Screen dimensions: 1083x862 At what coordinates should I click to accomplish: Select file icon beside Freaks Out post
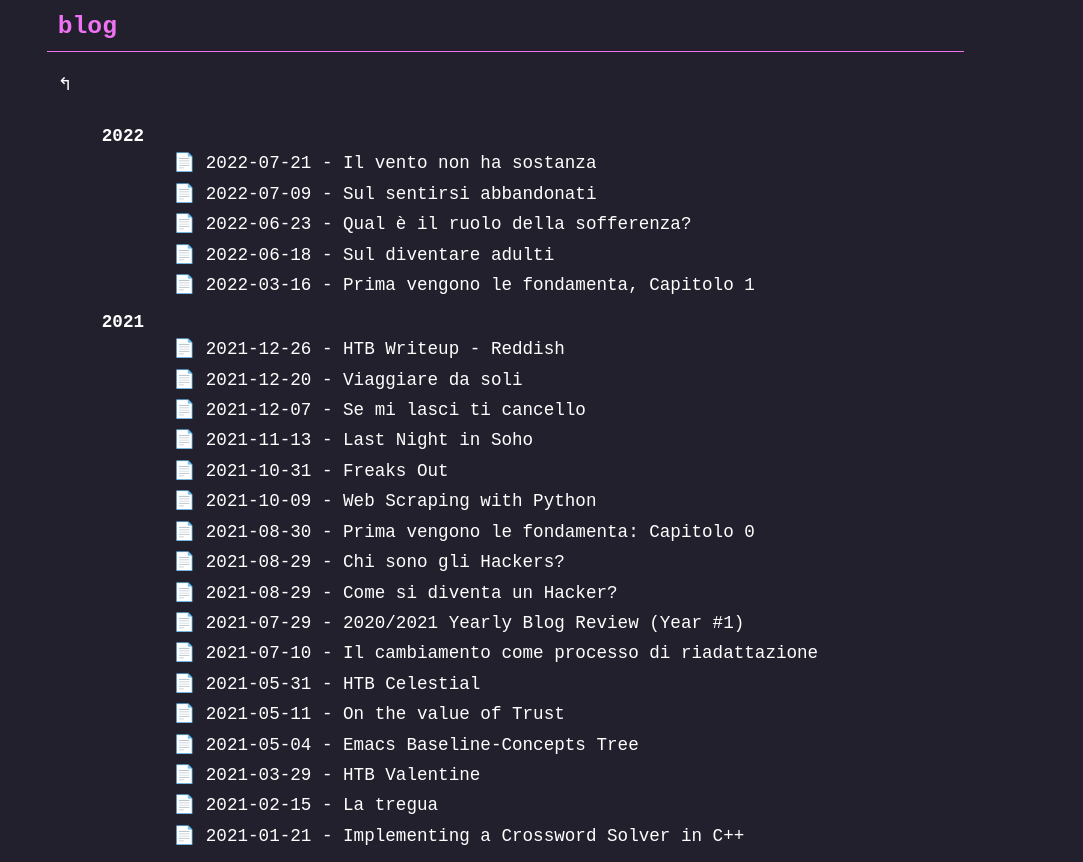[x=184, y=470]
